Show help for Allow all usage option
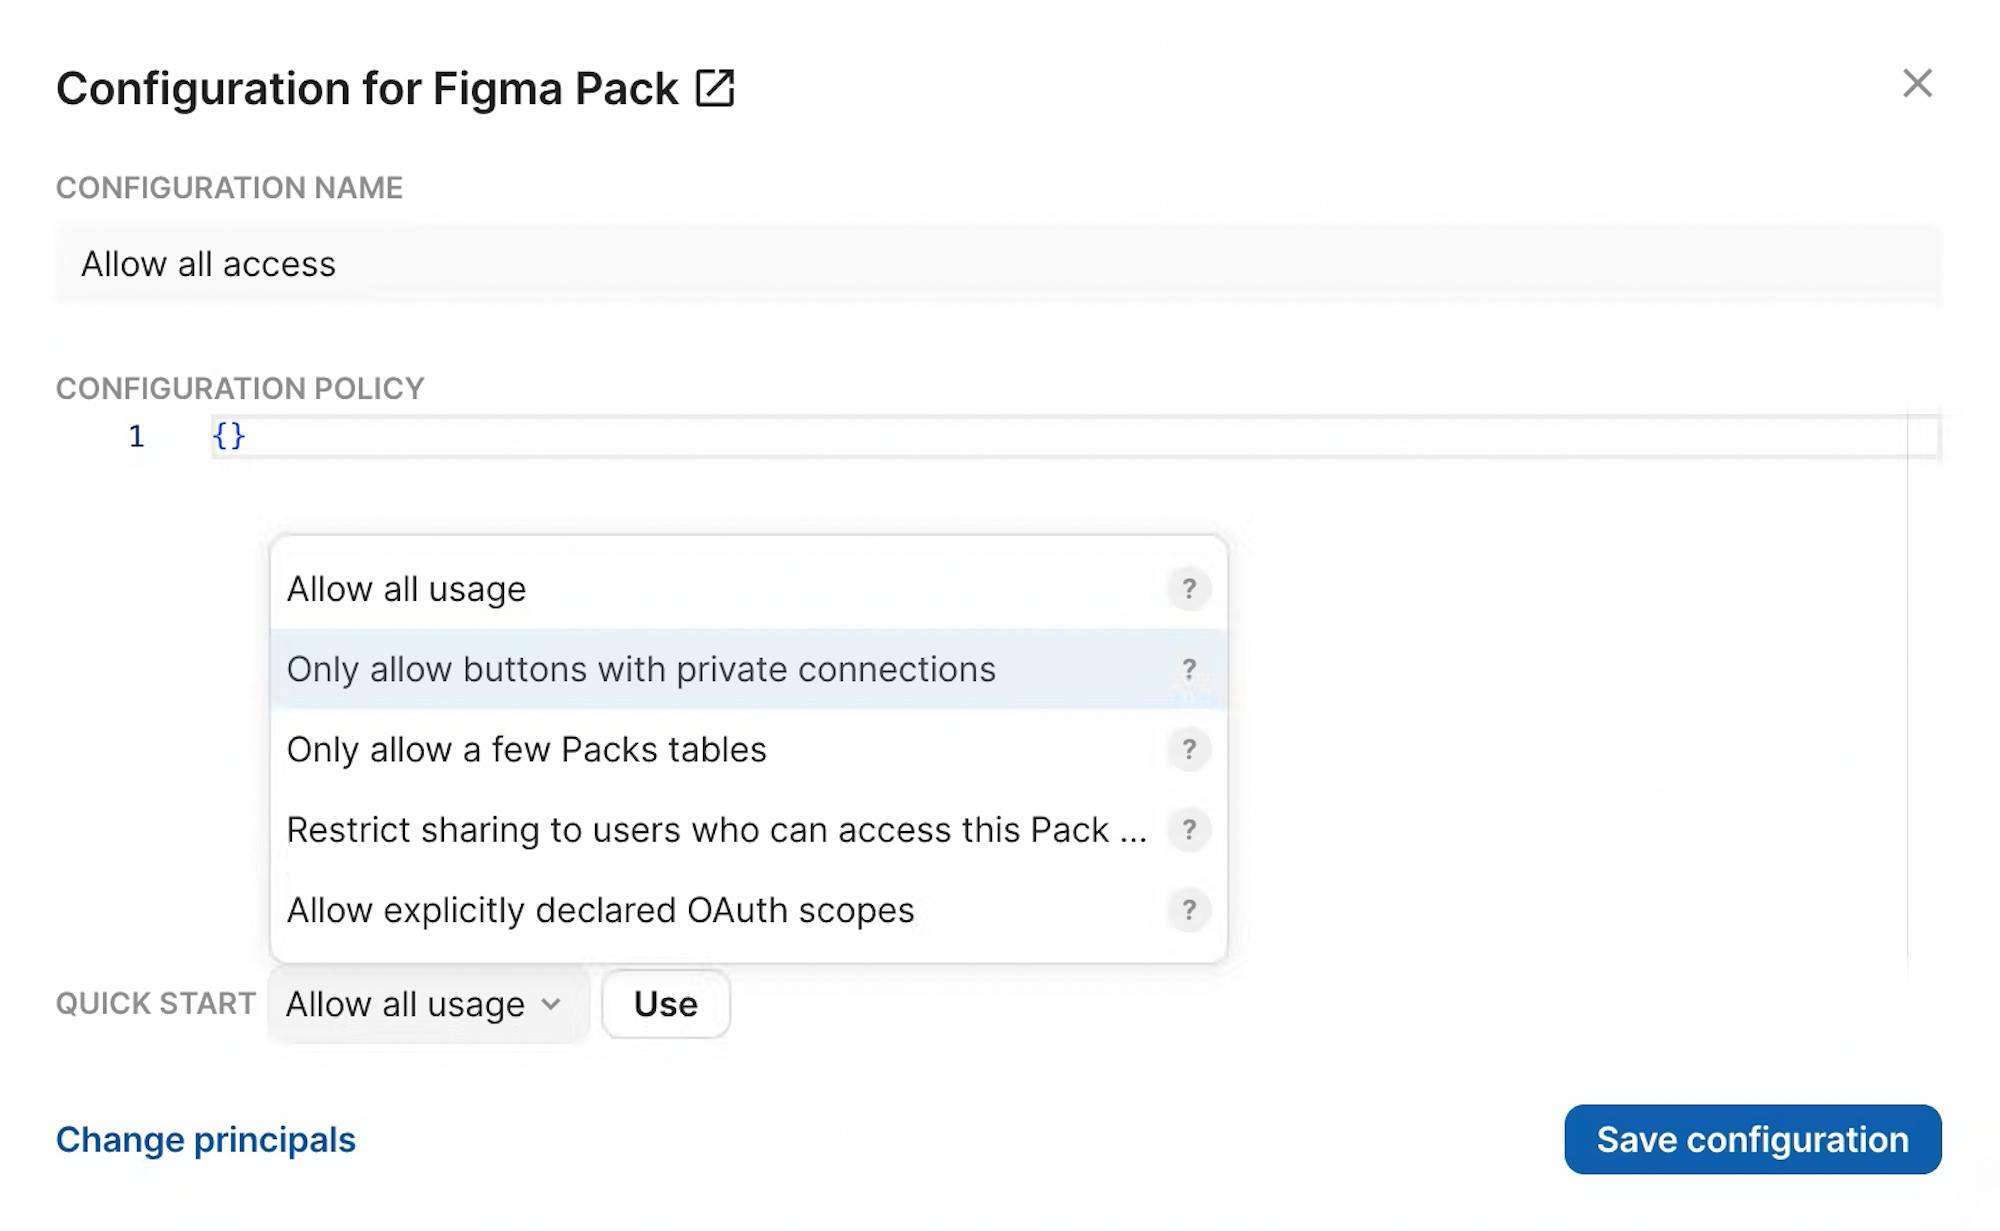The width and height of the screenshot is (2000, 1231). (1189, 589)
